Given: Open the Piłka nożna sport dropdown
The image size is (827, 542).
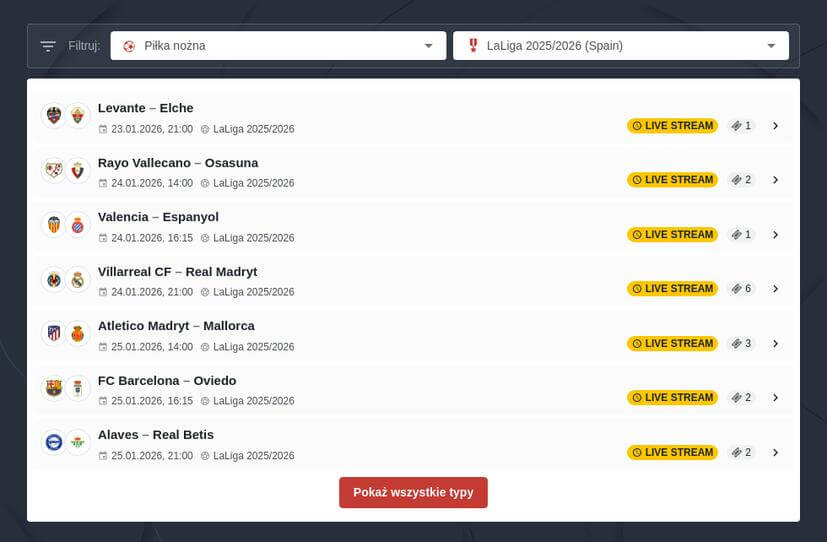Looking at the screenshot, I should click(x=278, y=46).
